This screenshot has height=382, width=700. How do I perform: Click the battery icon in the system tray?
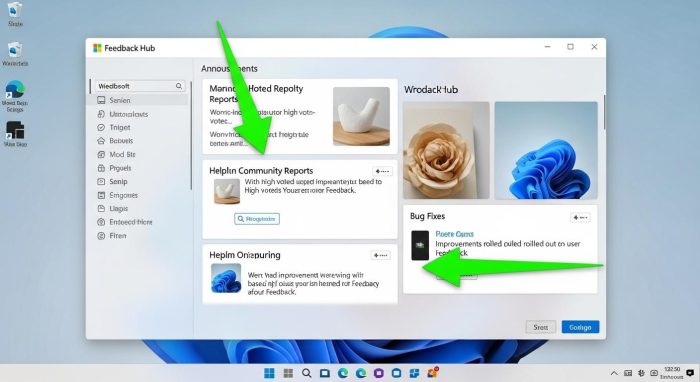pyautogui.click(x=654, y=373)
